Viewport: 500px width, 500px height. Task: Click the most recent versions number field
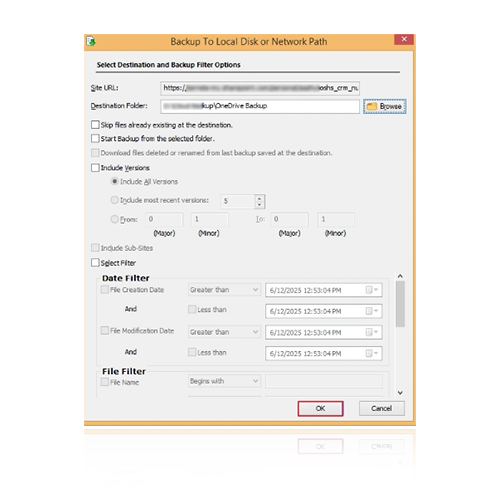pyautogui.click(x=238, y=201)
